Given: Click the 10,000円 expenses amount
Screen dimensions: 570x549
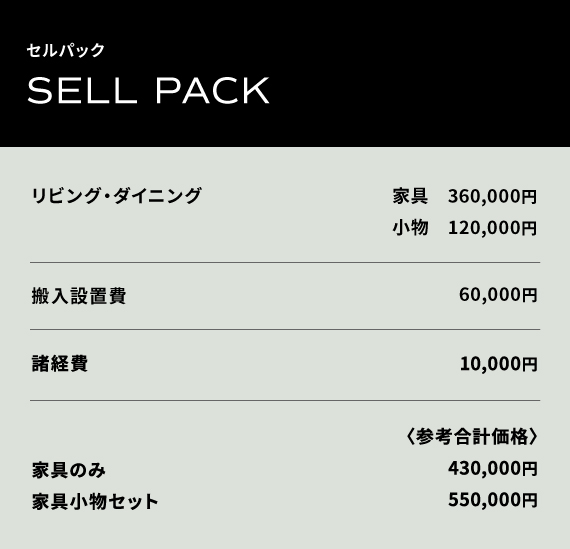Looking at the screenshot, I should 498,364.
